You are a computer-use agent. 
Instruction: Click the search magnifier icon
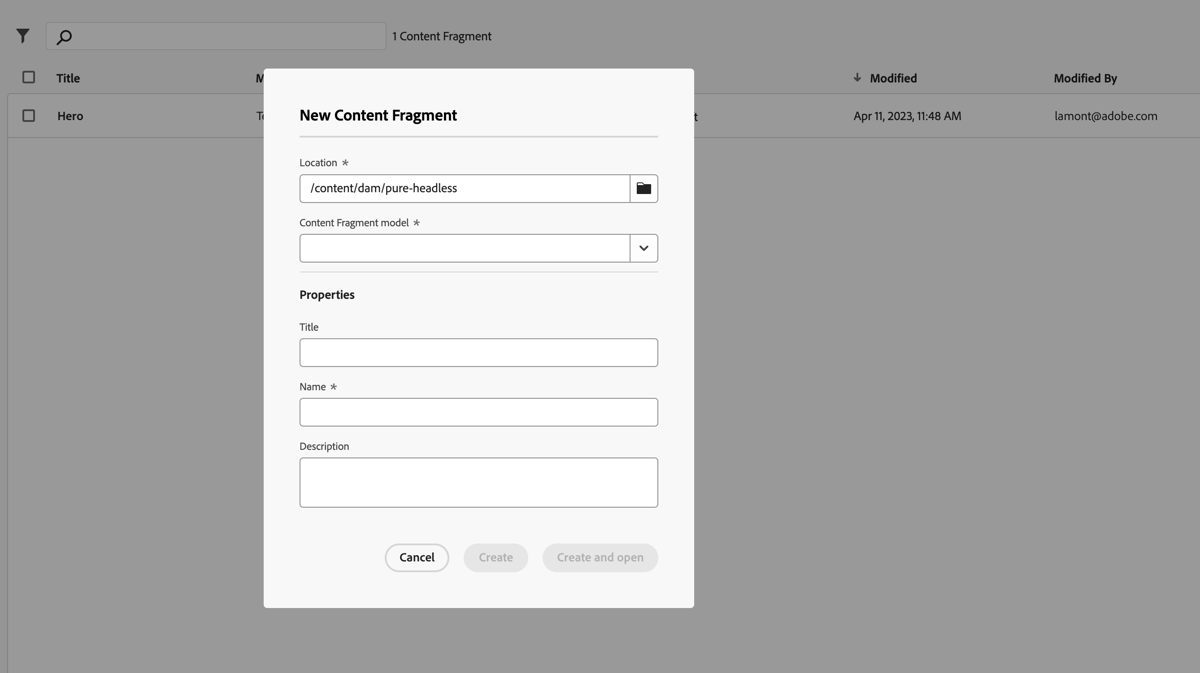tap(62, 36)
